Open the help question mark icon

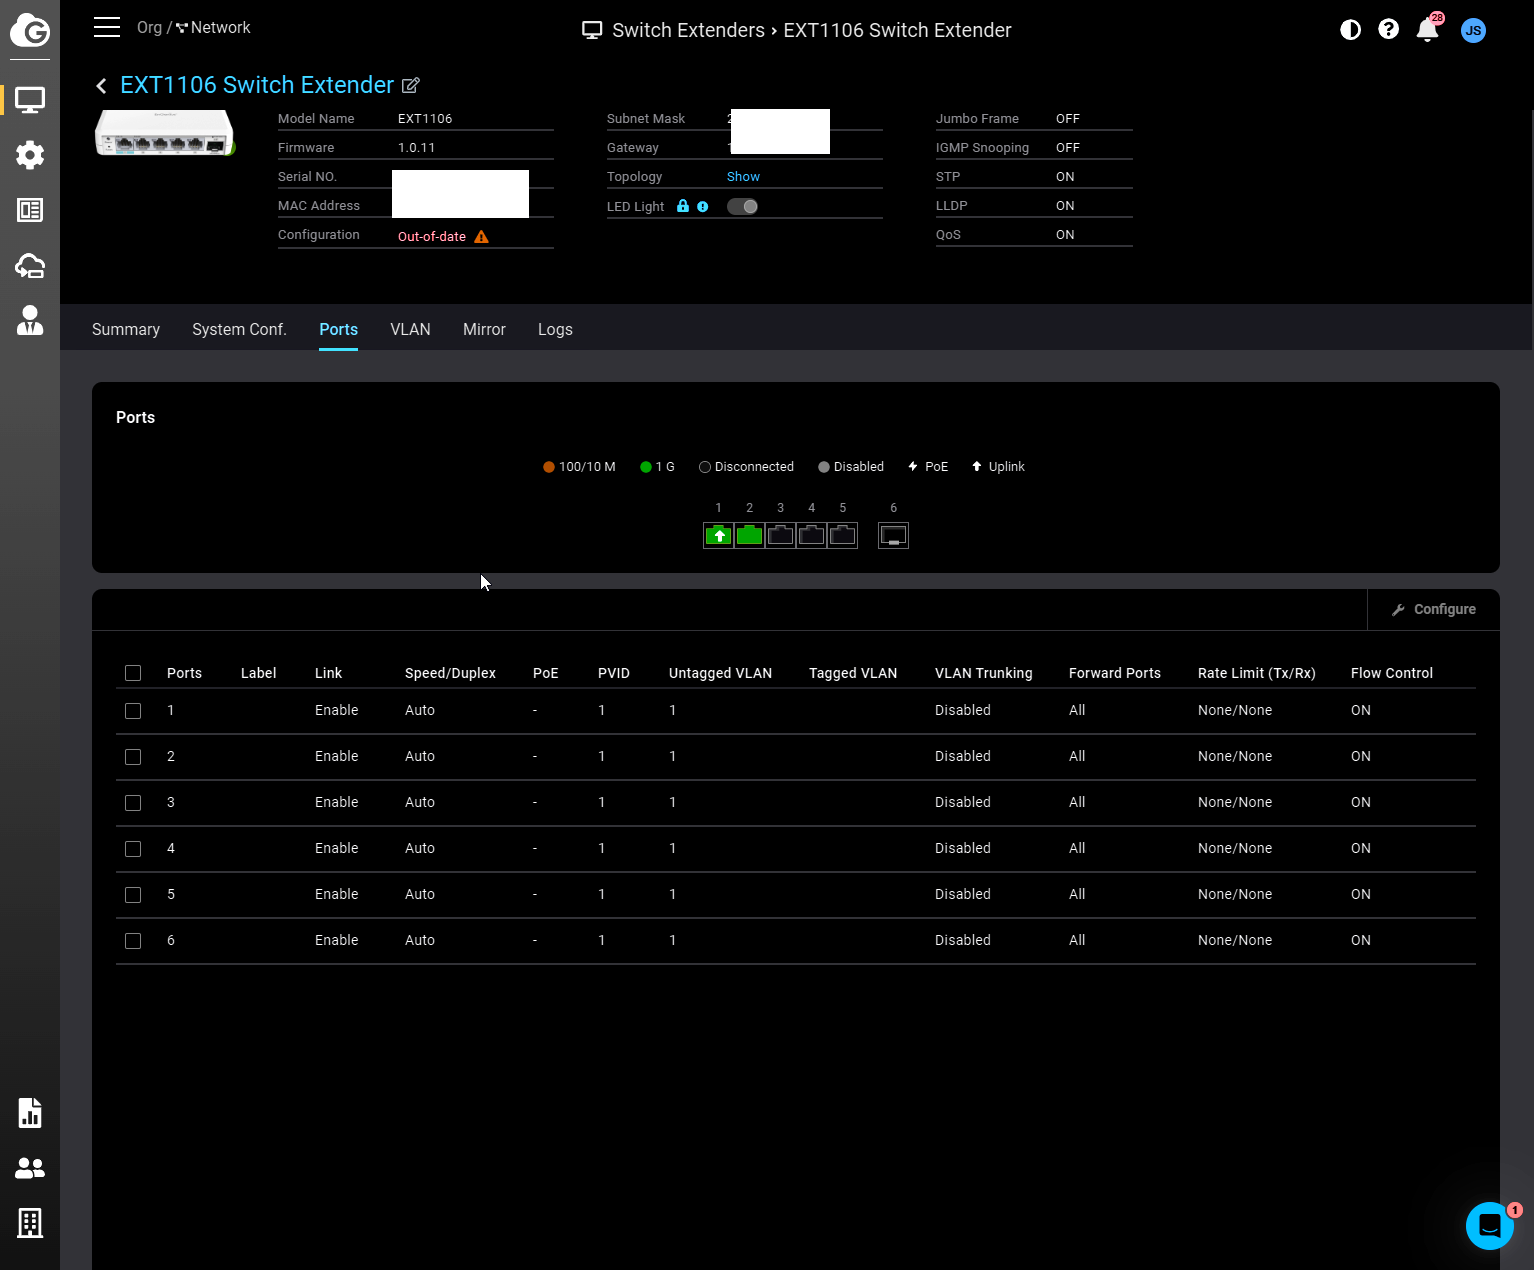(x=1388, y=30)
